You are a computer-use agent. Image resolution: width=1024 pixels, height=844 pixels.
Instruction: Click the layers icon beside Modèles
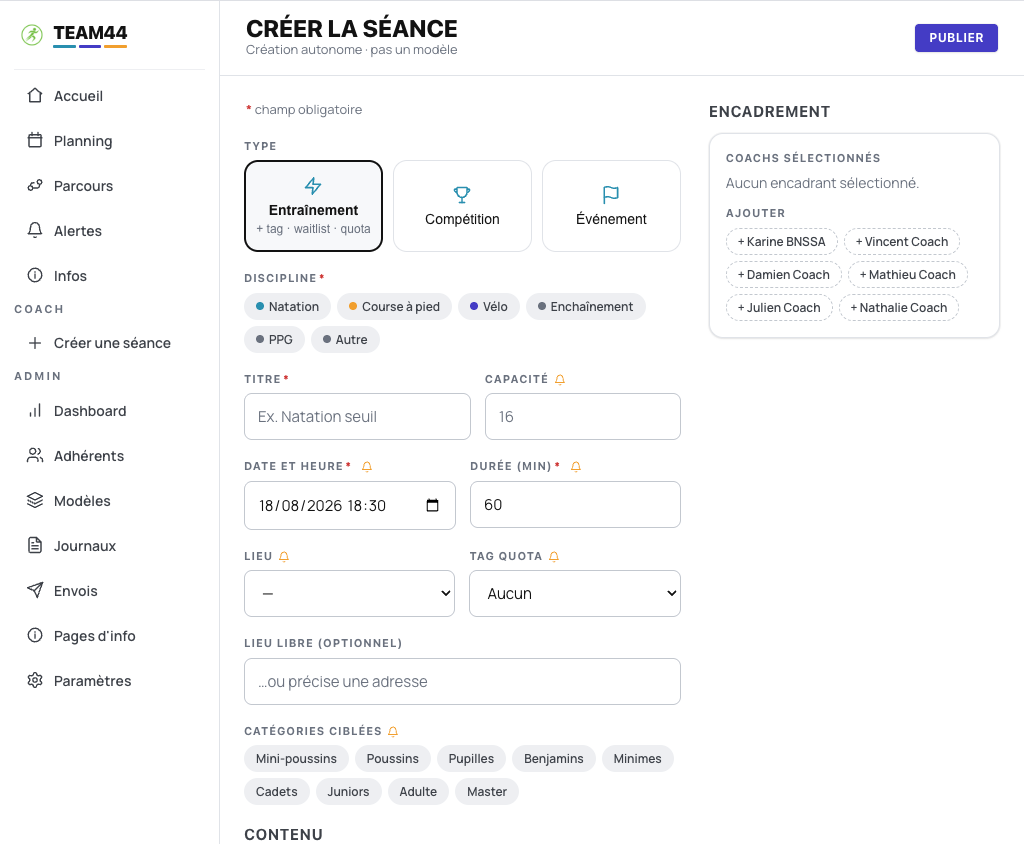[35, 500]
